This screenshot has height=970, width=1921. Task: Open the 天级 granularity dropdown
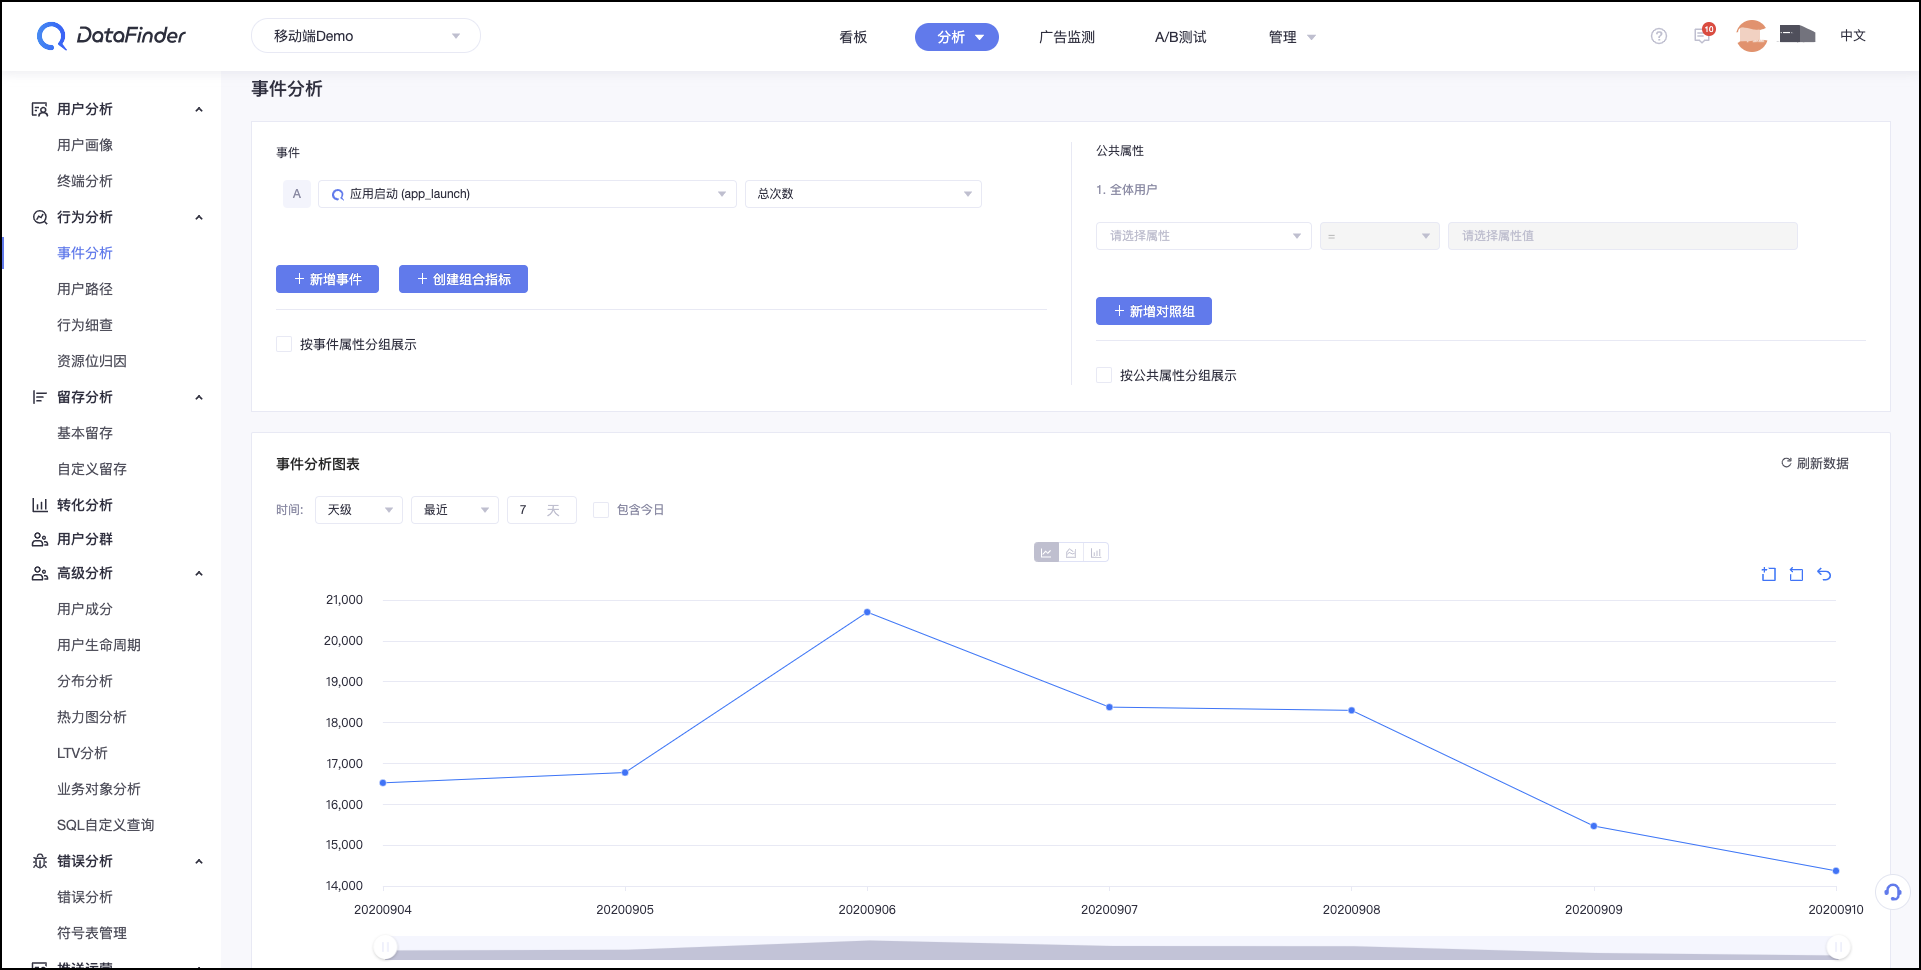coord(359,510)
